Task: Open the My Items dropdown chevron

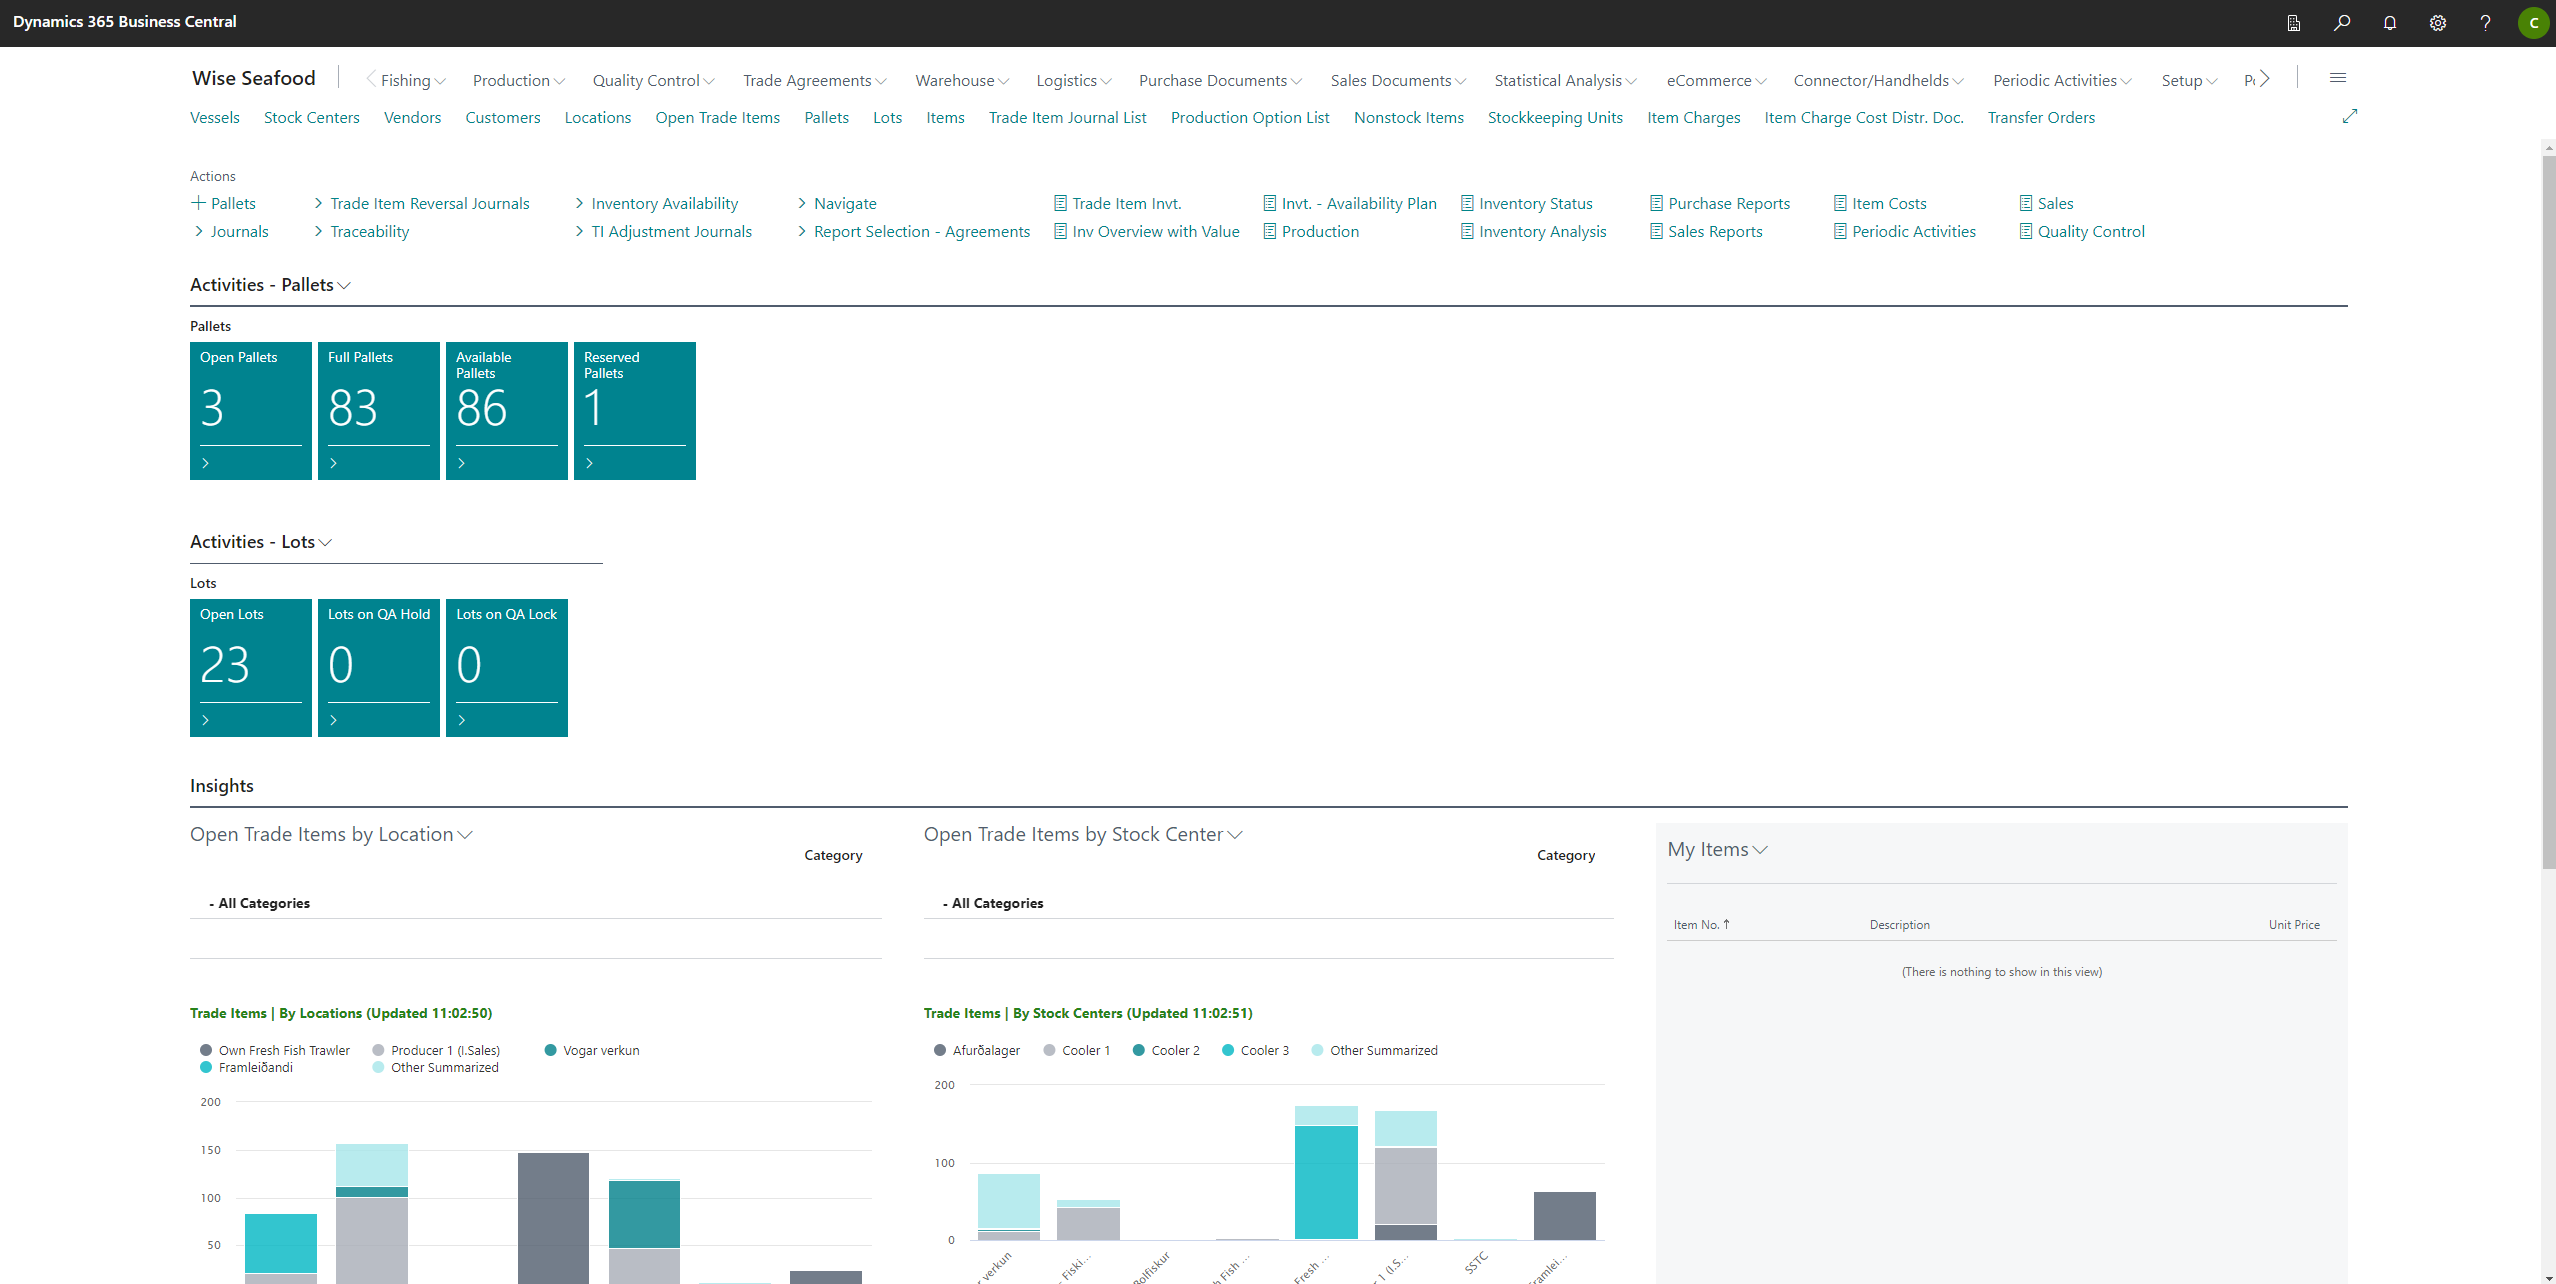Action: tap(1761, 850)
